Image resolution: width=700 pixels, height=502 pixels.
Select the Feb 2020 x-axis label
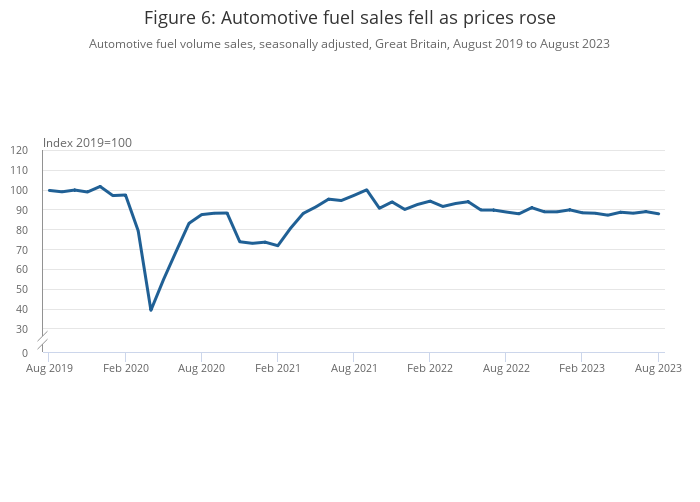pos(125,368)
